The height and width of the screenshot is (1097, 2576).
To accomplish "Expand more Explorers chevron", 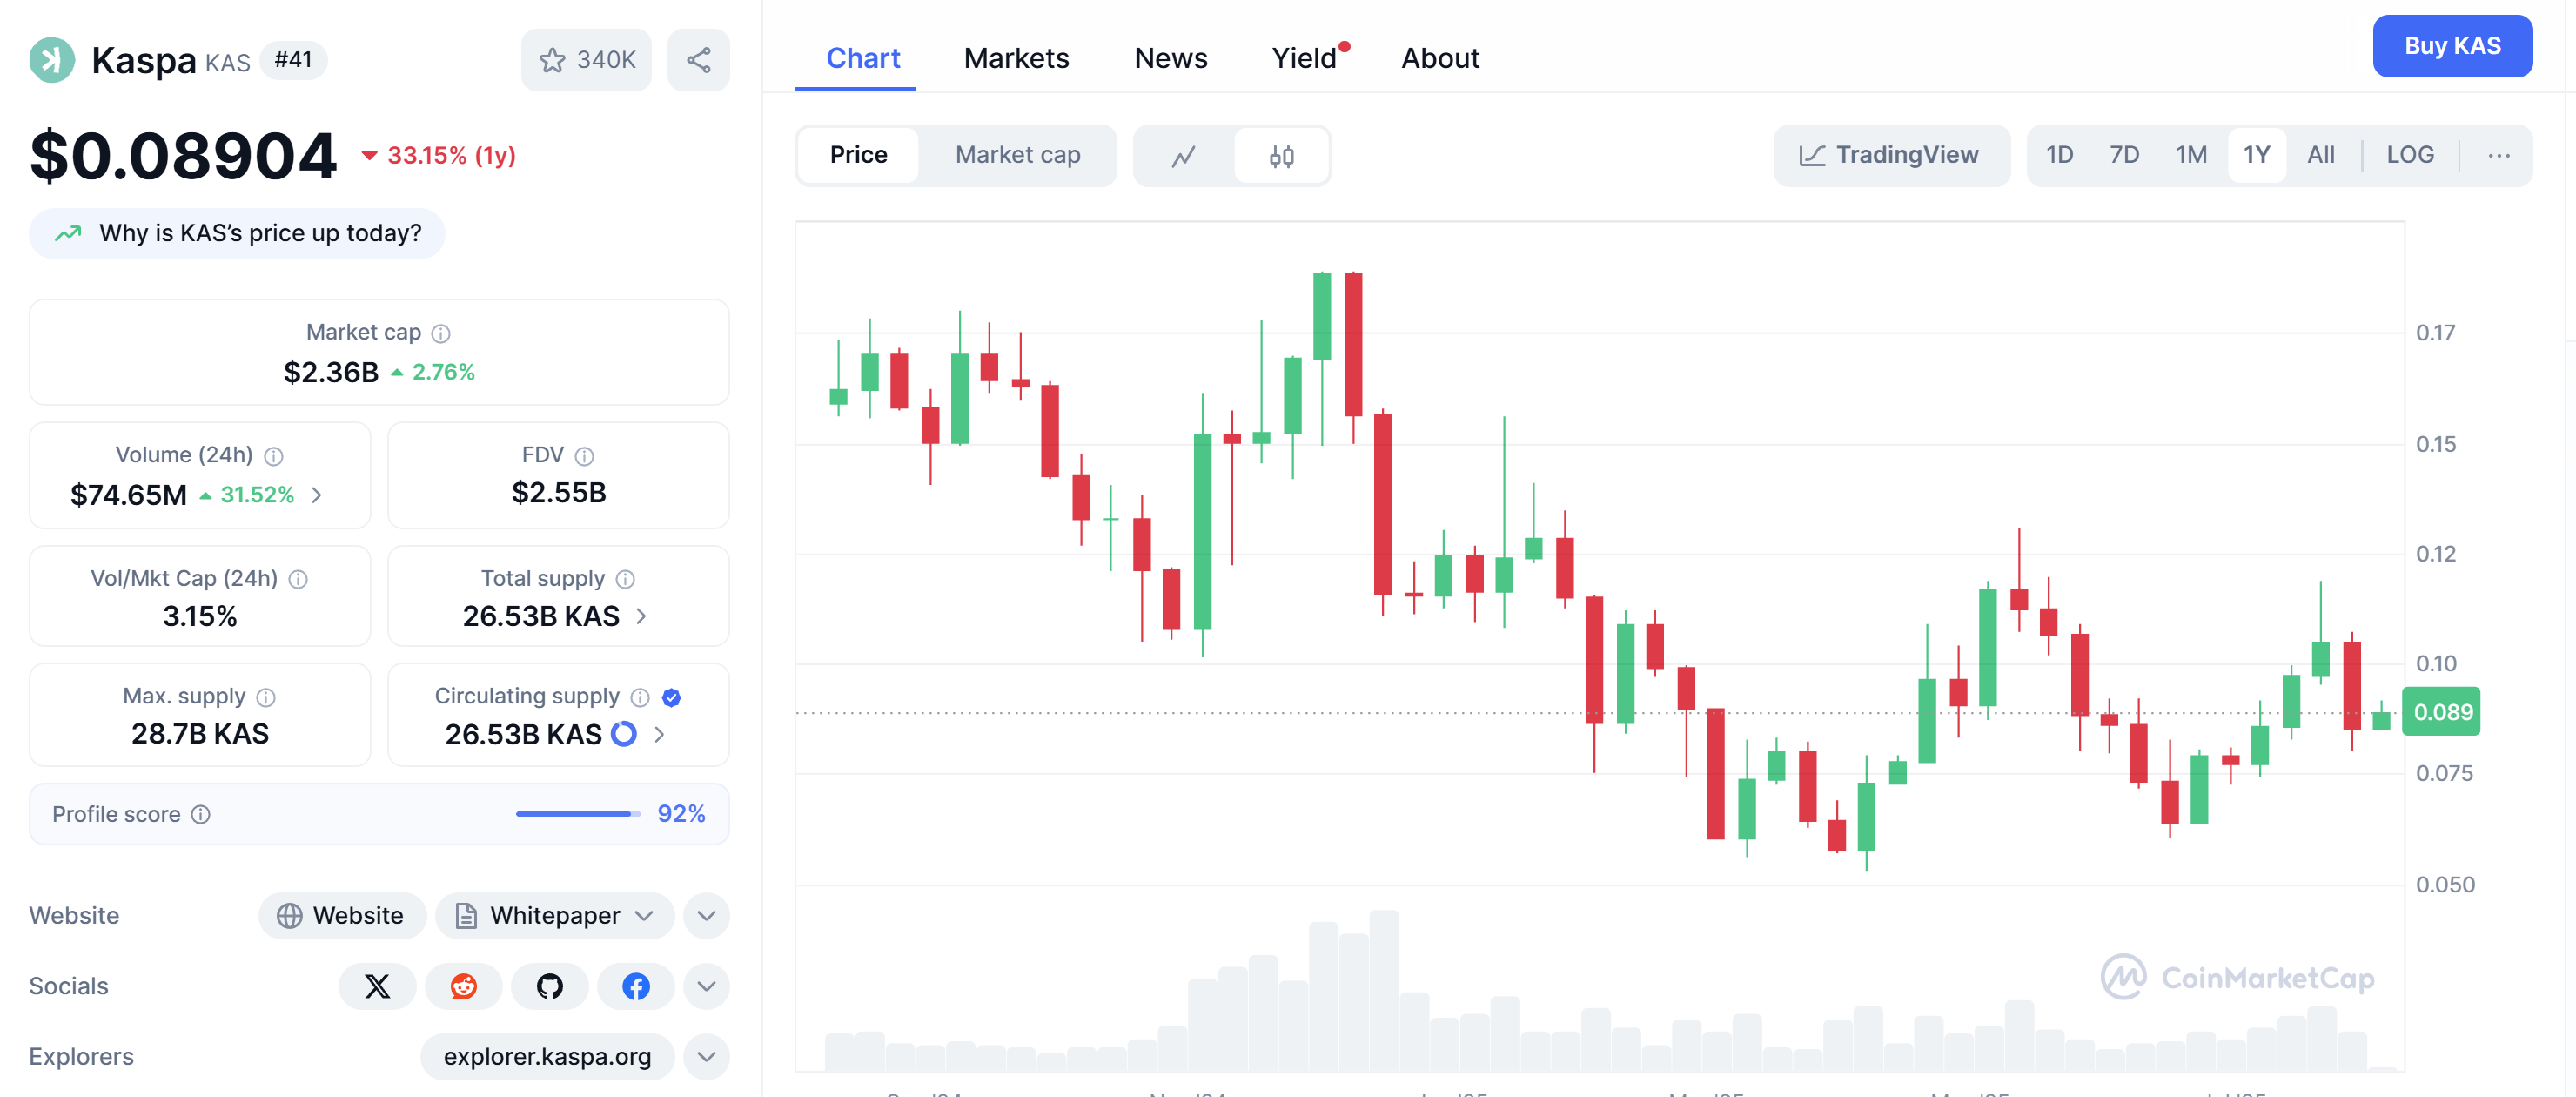I will (x=706, y=1056).
